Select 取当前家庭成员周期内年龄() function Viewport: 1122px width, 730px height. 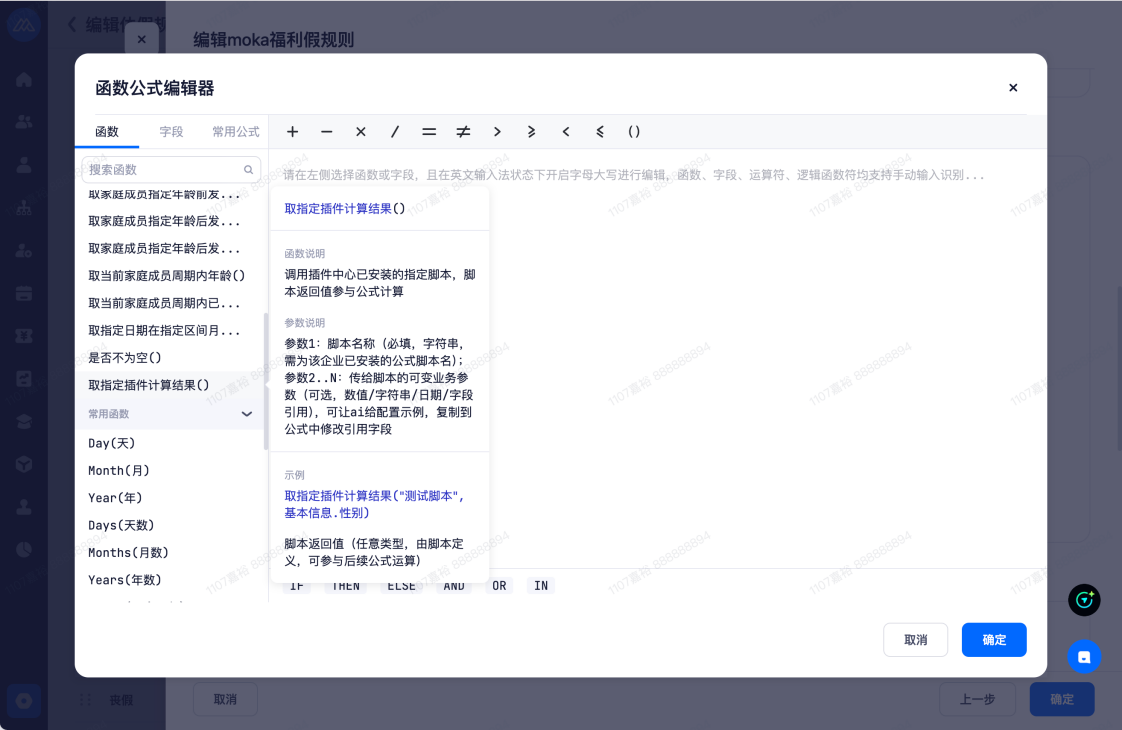[x=166, y=276]
